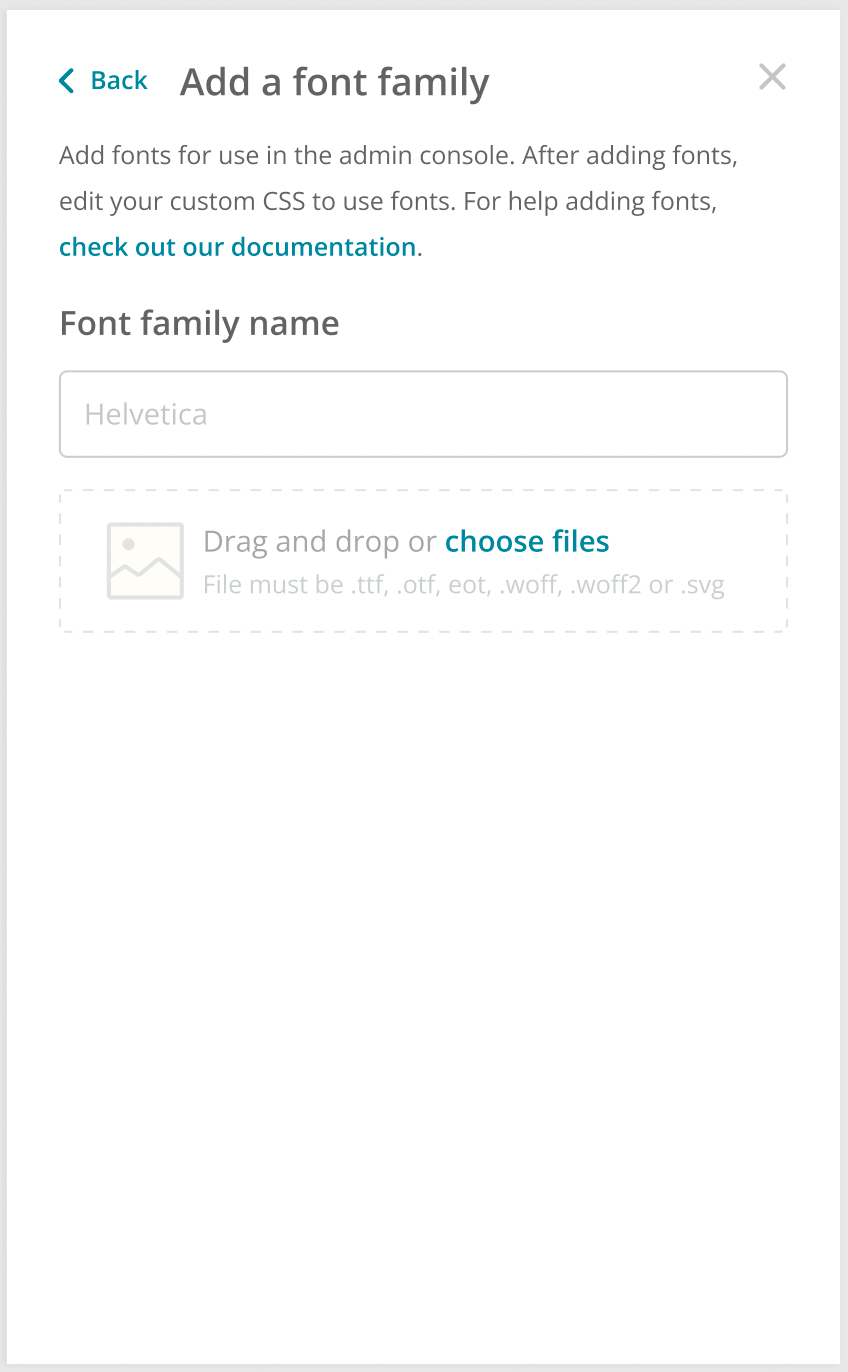Click the Font family name label
The image size is (848, 1372).
click(x=199, y=323)
